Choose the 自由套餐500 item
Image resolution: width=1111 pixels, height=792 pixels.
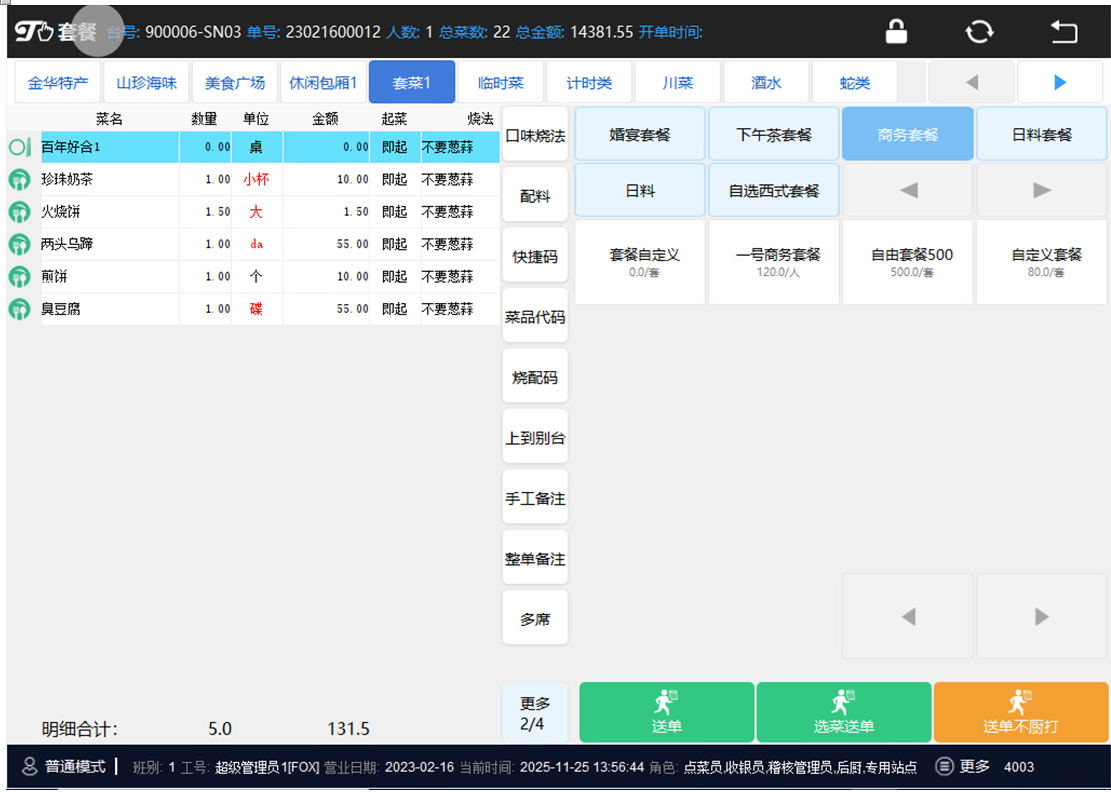point(911,262)
